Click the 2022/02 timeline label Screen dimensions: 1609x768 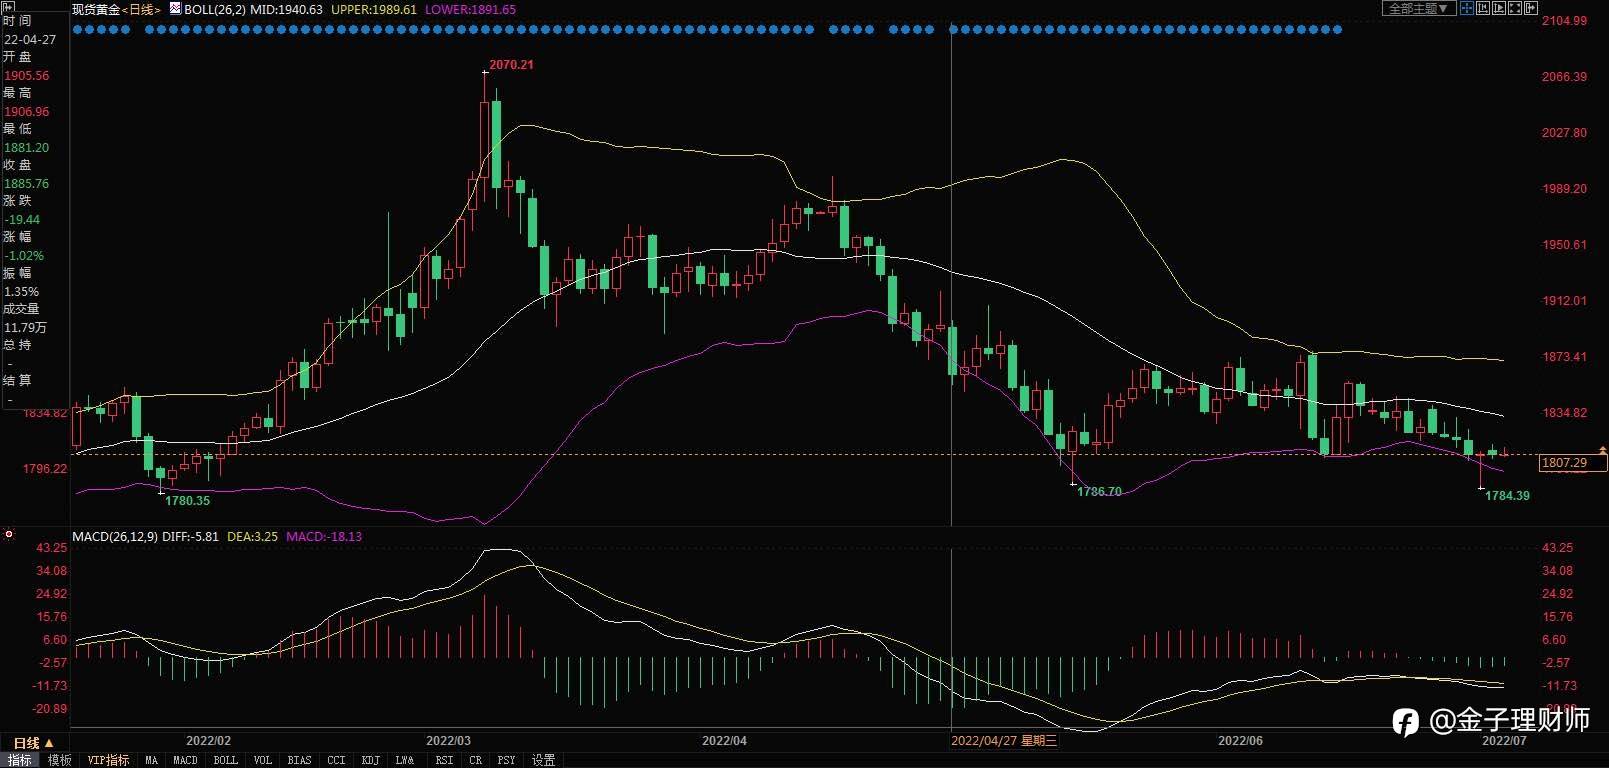coord(208,741)
